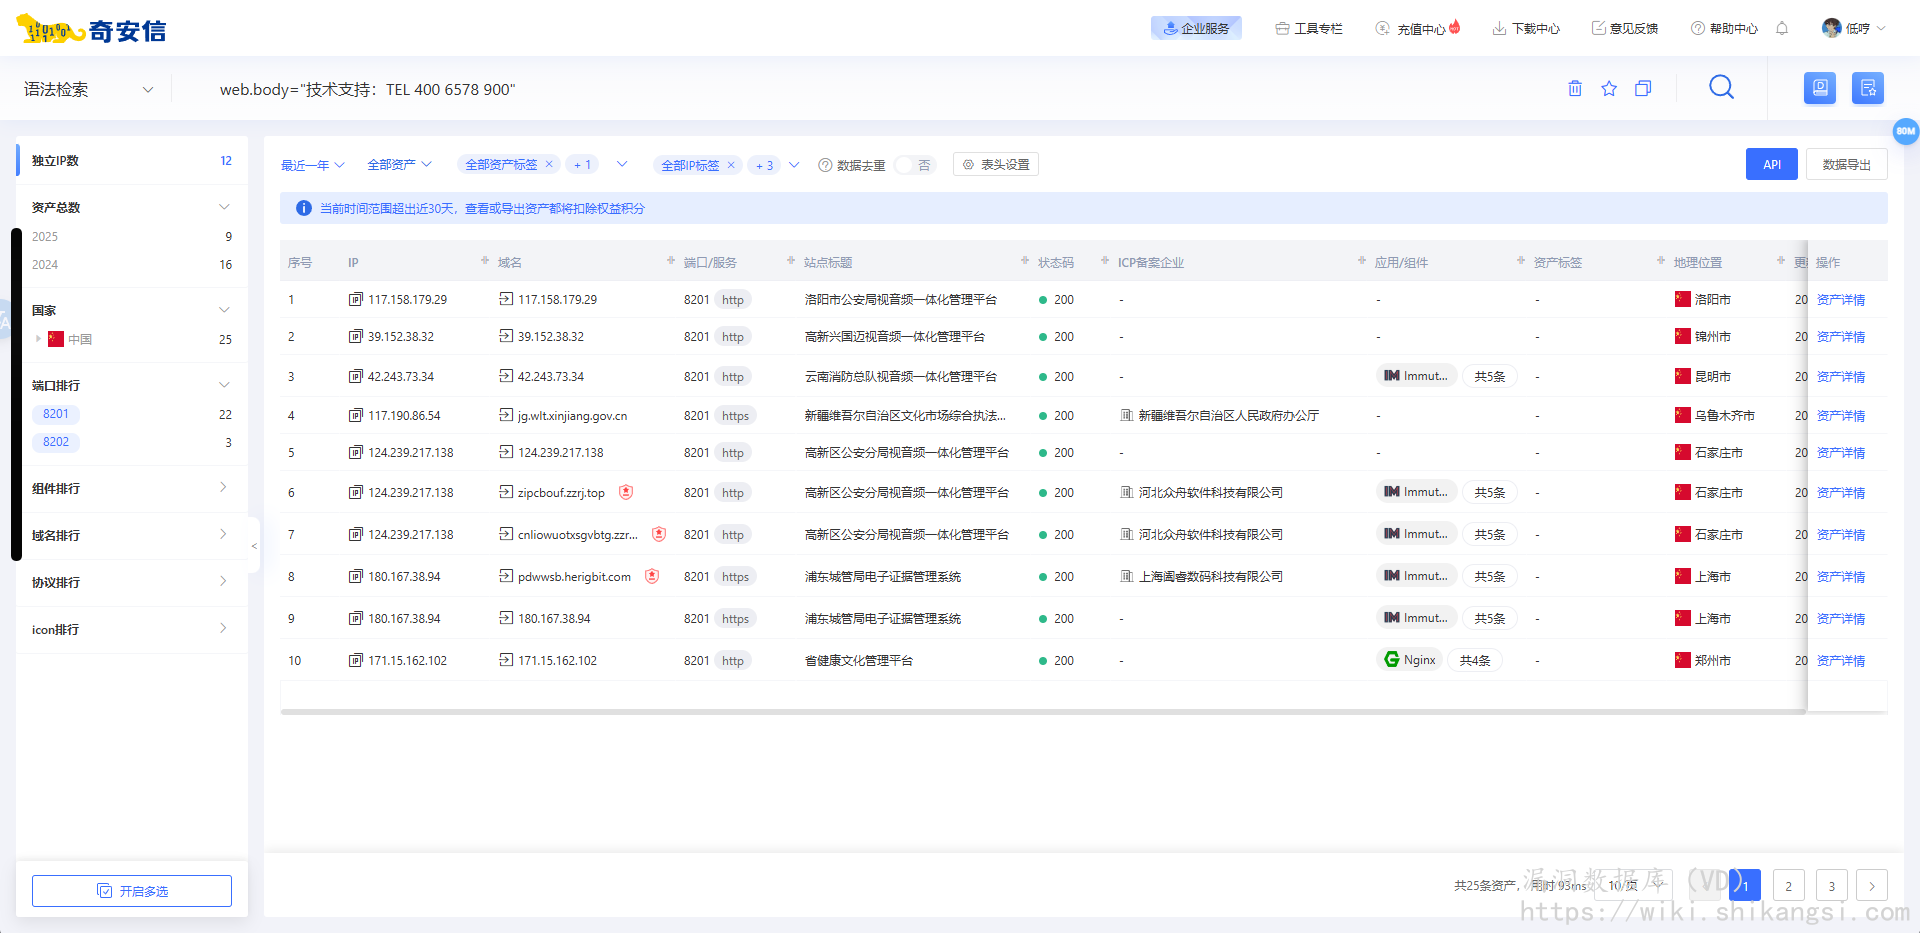Screen dimensions: 1920x933
Task: Go to next page arrow
Action: (1872, 885)
